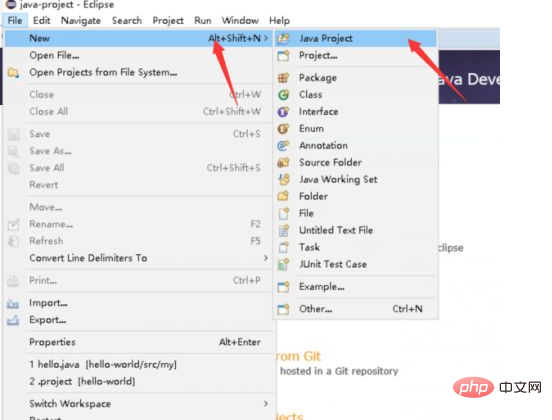Click the Annotation icon
Viewport: 552px width, 420px height.
point(283,145)
